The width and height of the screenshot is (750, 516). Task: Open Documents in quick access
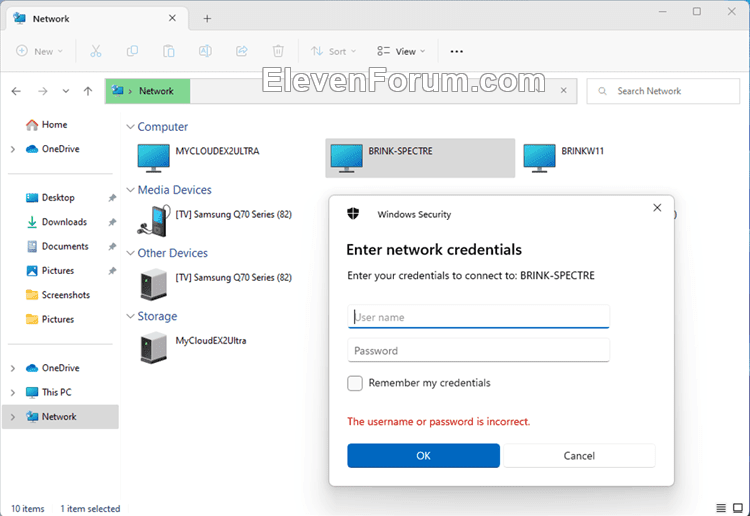click(x=57, y=246)
